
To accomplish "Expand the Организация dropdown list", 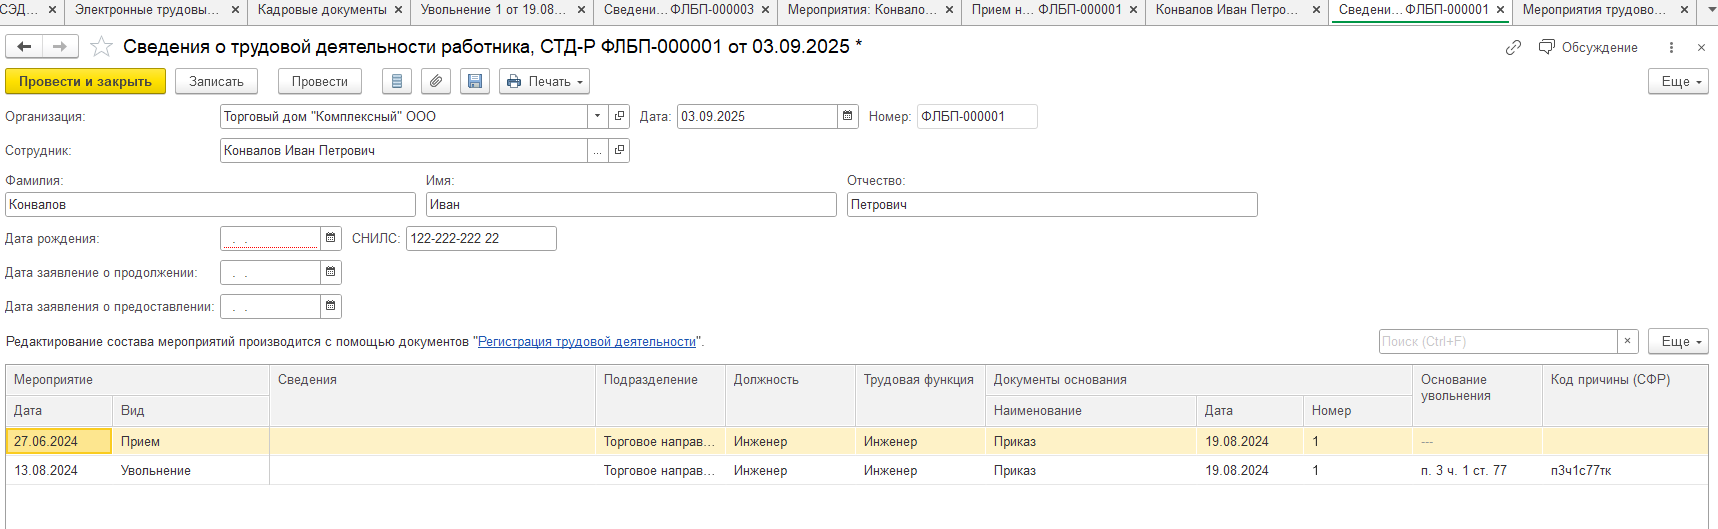I will [597, 117].
